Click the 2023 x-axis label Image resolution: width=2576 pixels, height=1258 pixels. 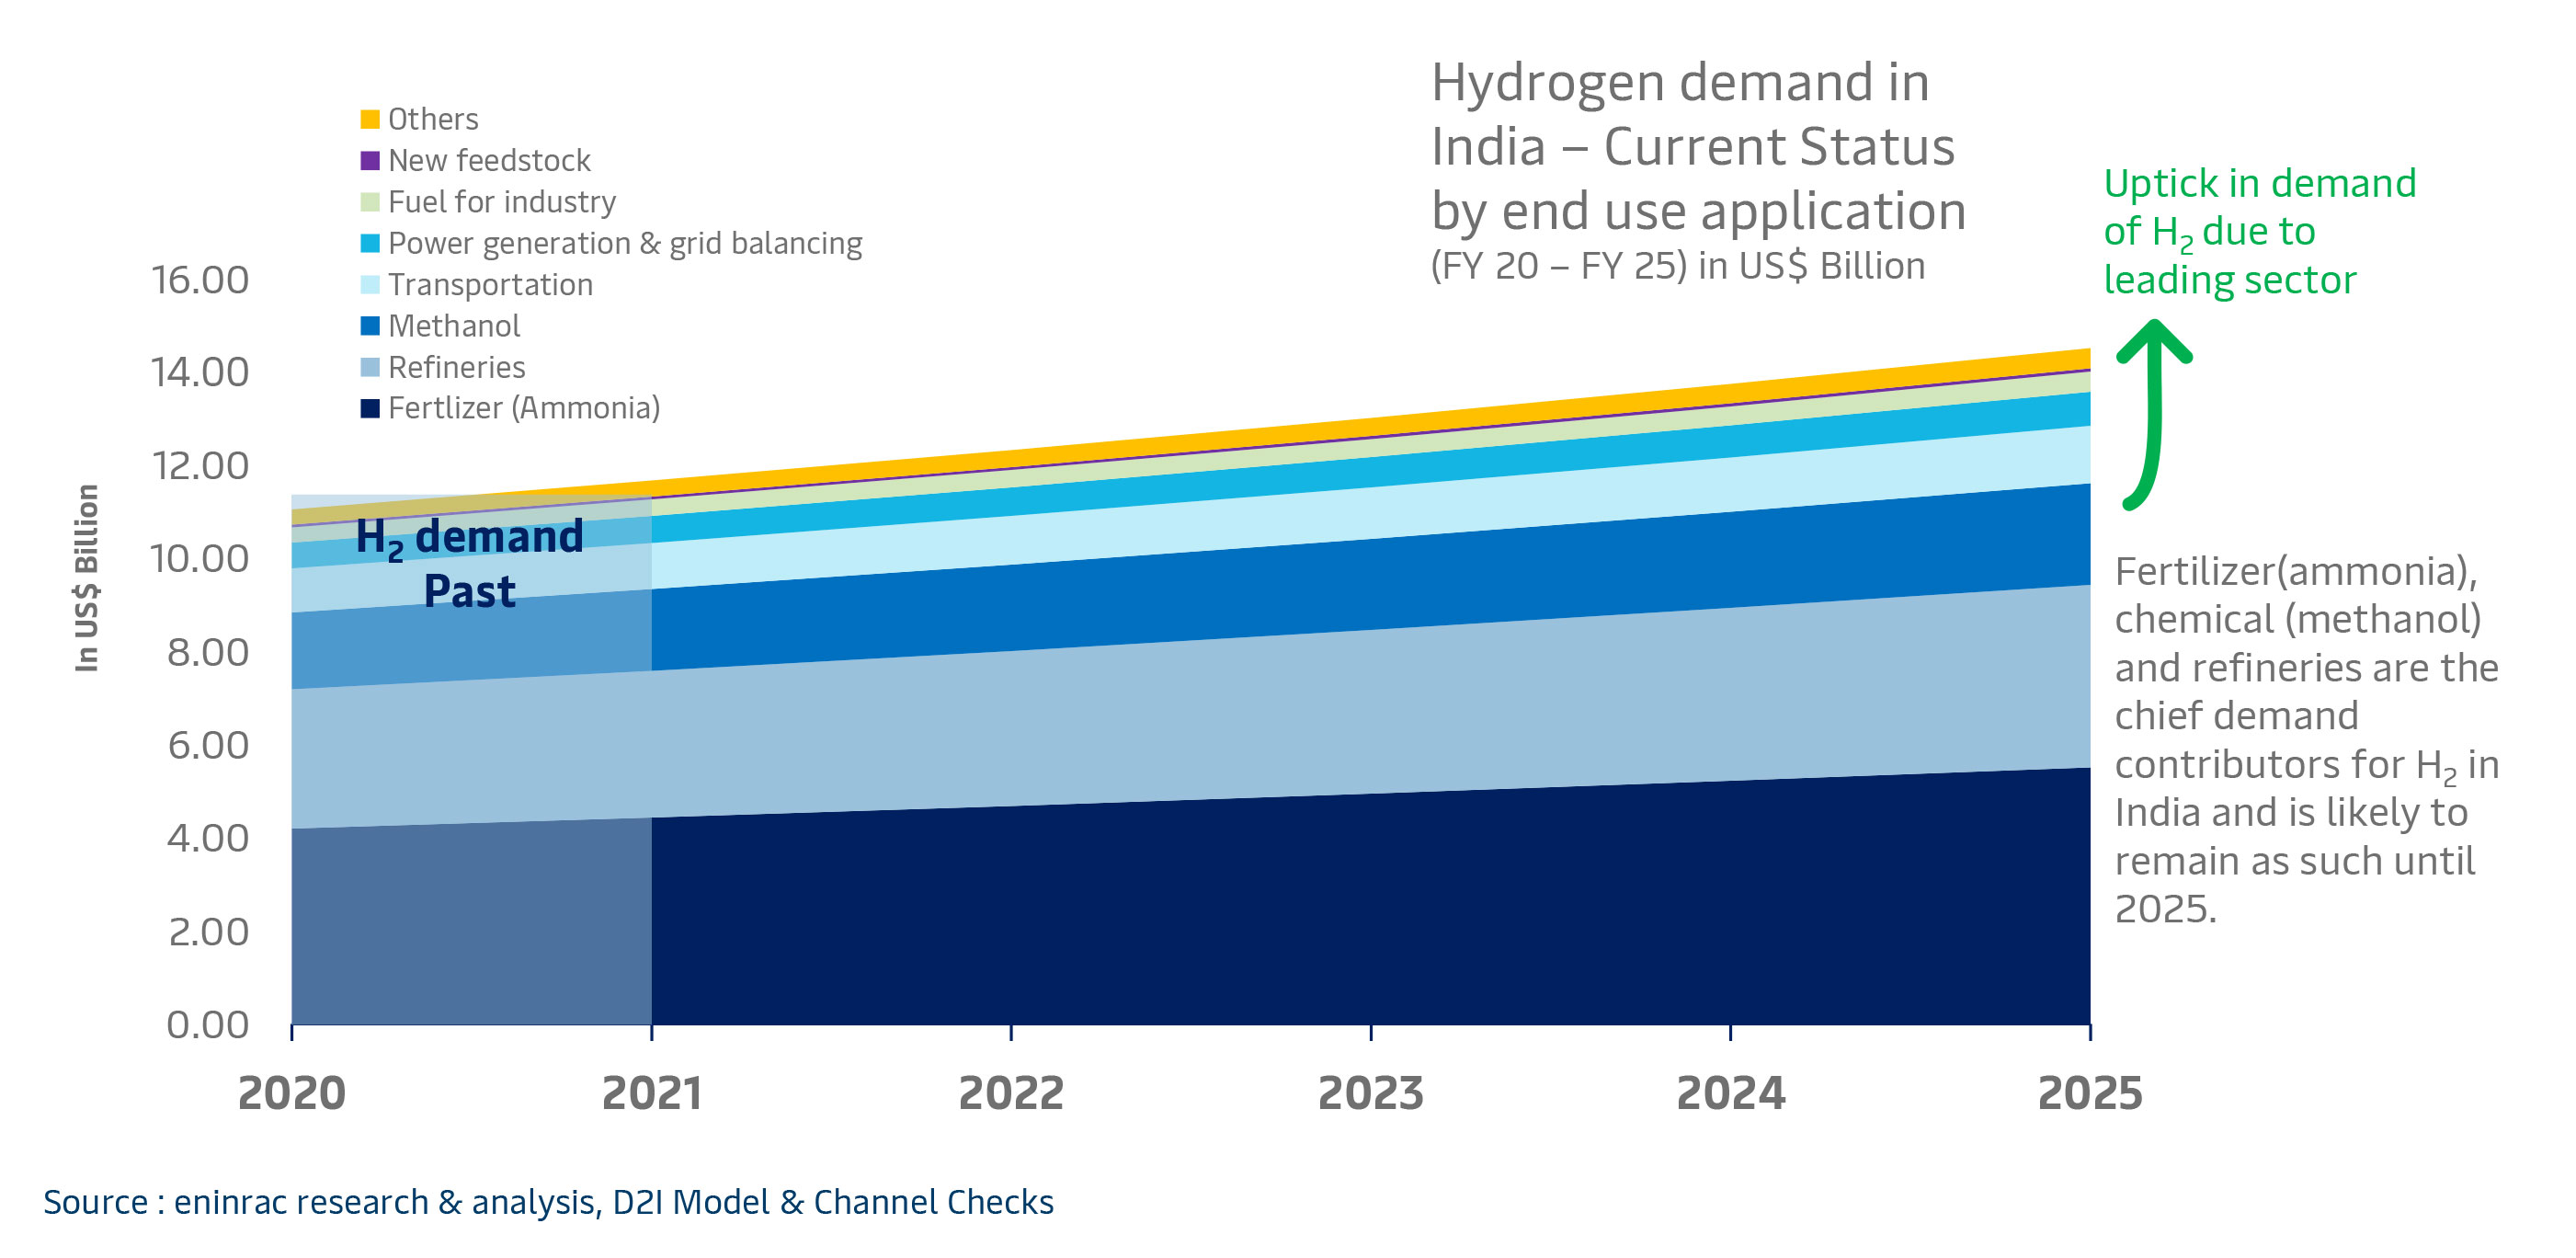[1371, 1093]
